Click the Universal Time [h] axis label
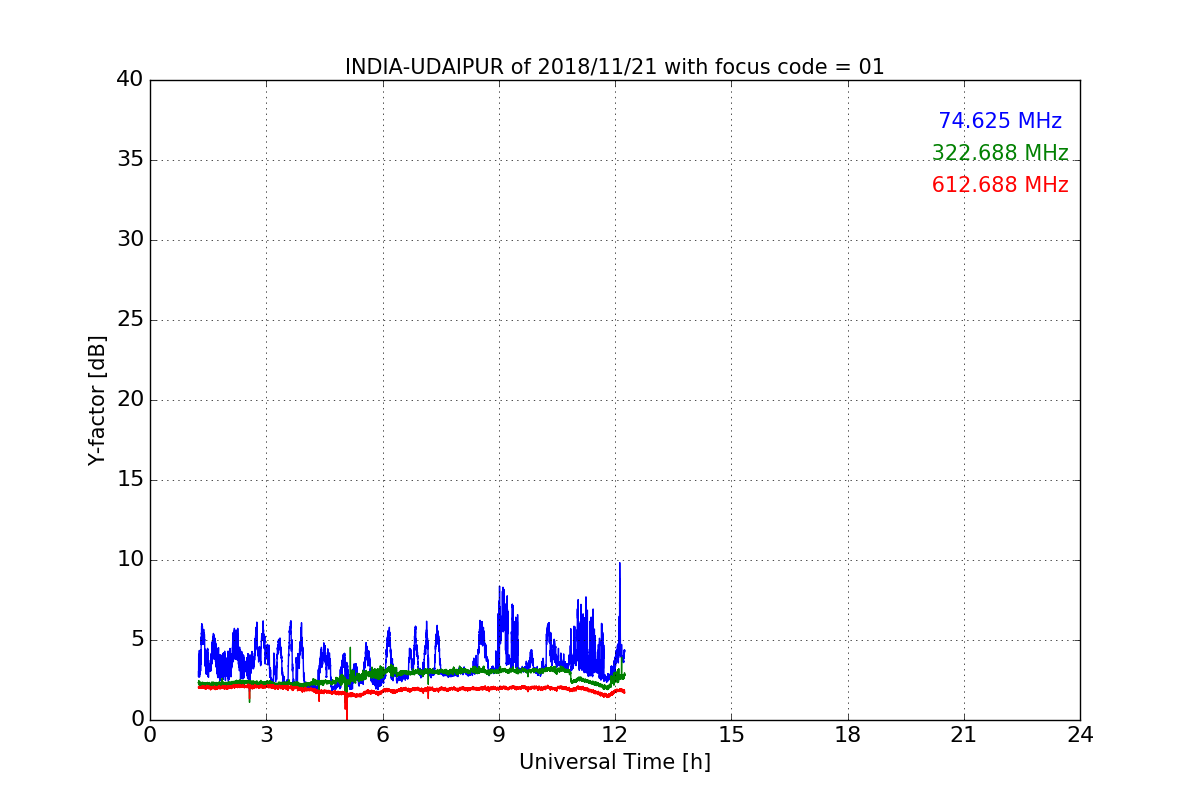The image size is (1200, 800). (x=614, y=762)
